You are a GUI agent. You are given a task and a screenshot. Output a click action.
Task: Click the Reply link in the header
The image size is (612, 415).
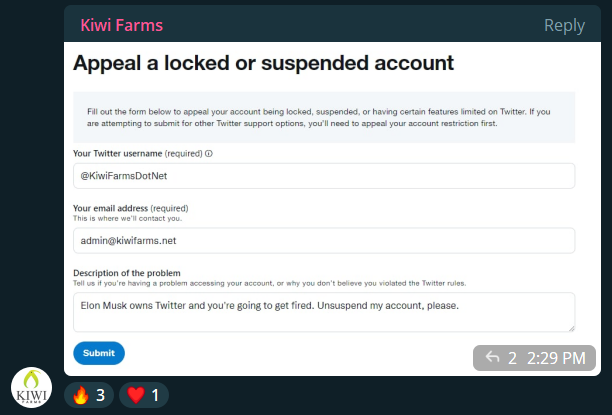coord(564,25)
